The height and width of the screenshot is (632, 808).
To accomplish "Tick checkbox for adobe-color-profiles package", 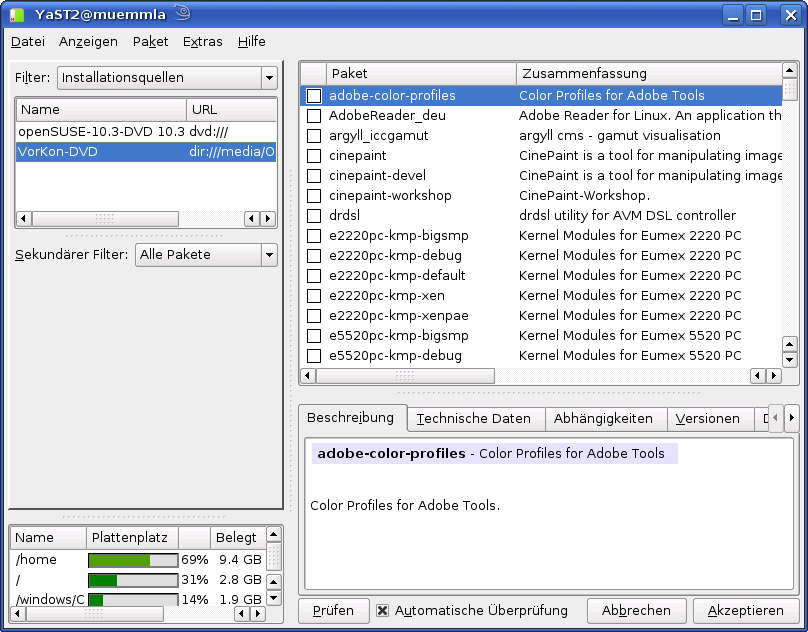I will pyautogui.click(x=314, y=96).
